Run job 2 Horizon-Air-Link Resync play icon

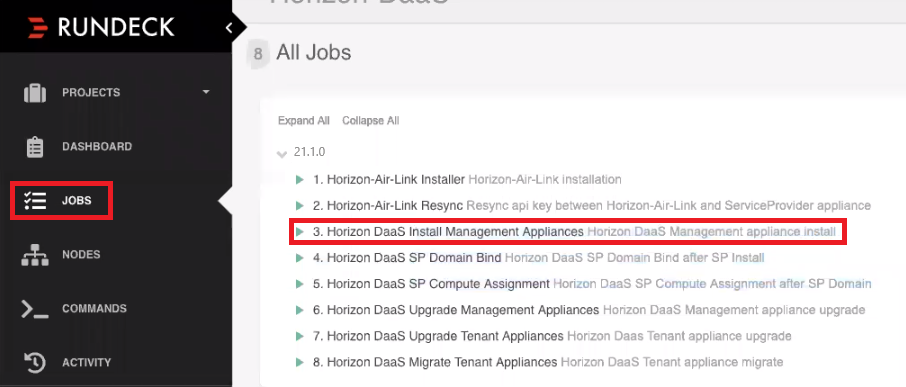pos(299,206)
